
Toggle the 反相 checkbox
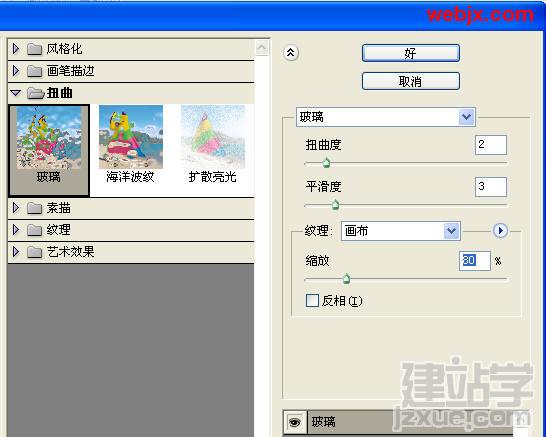click(x=312, y=301)
